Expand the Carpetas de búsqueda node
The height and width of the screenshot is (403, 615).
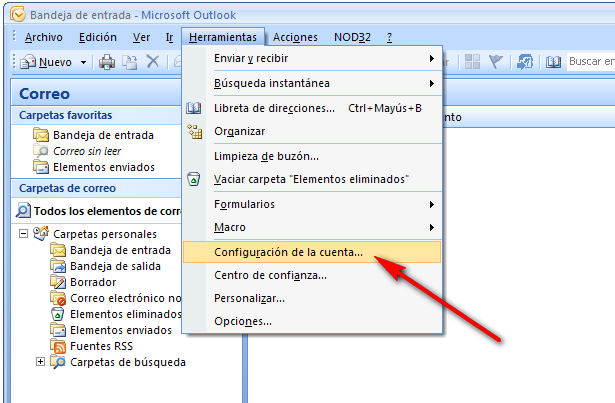pyautogui.click(x=40, y=361)
